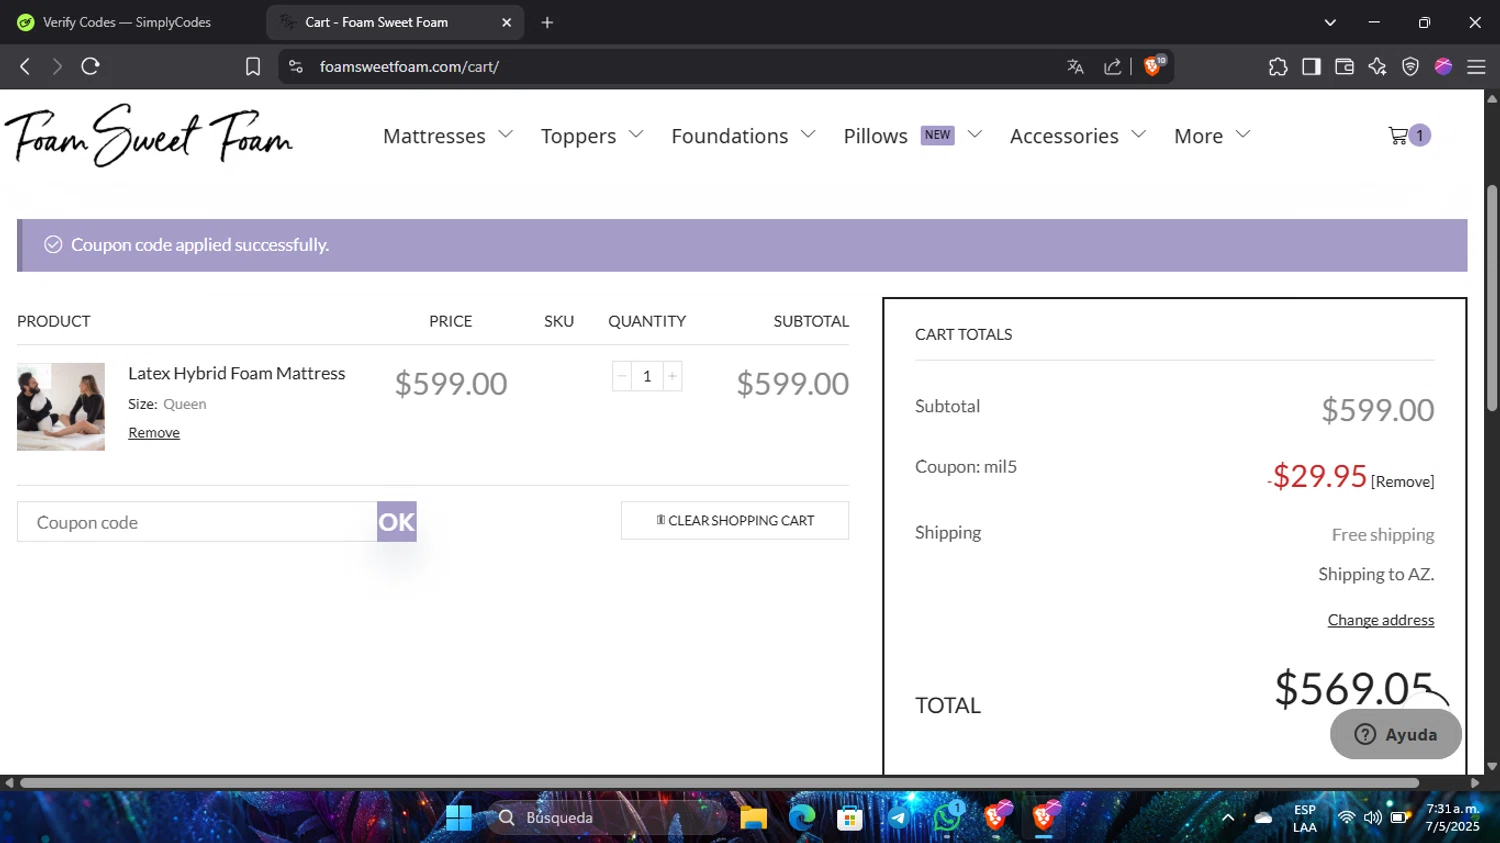Viewport: 1500px width, 843px height.
Task: Close the Cart - Foam Sweet Foam tab
Action: (x=506, y=22)
